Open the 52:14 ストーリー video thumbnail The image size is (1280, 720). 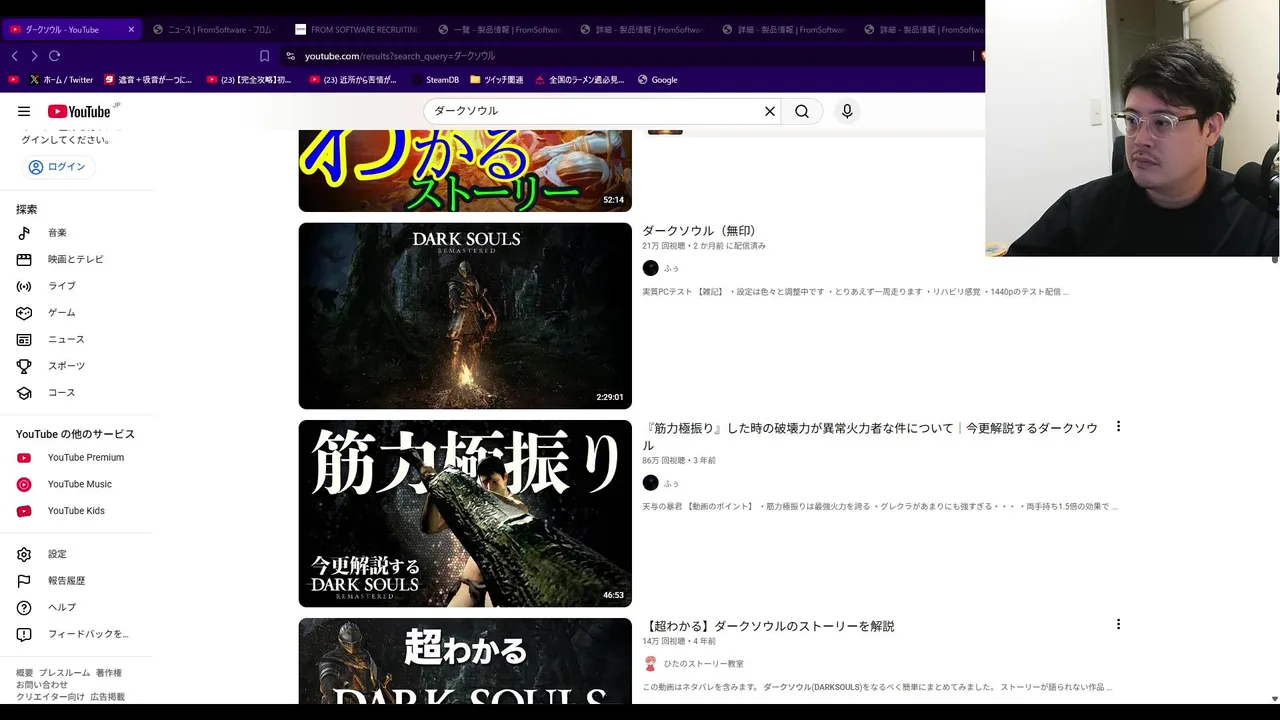(465, 171)
